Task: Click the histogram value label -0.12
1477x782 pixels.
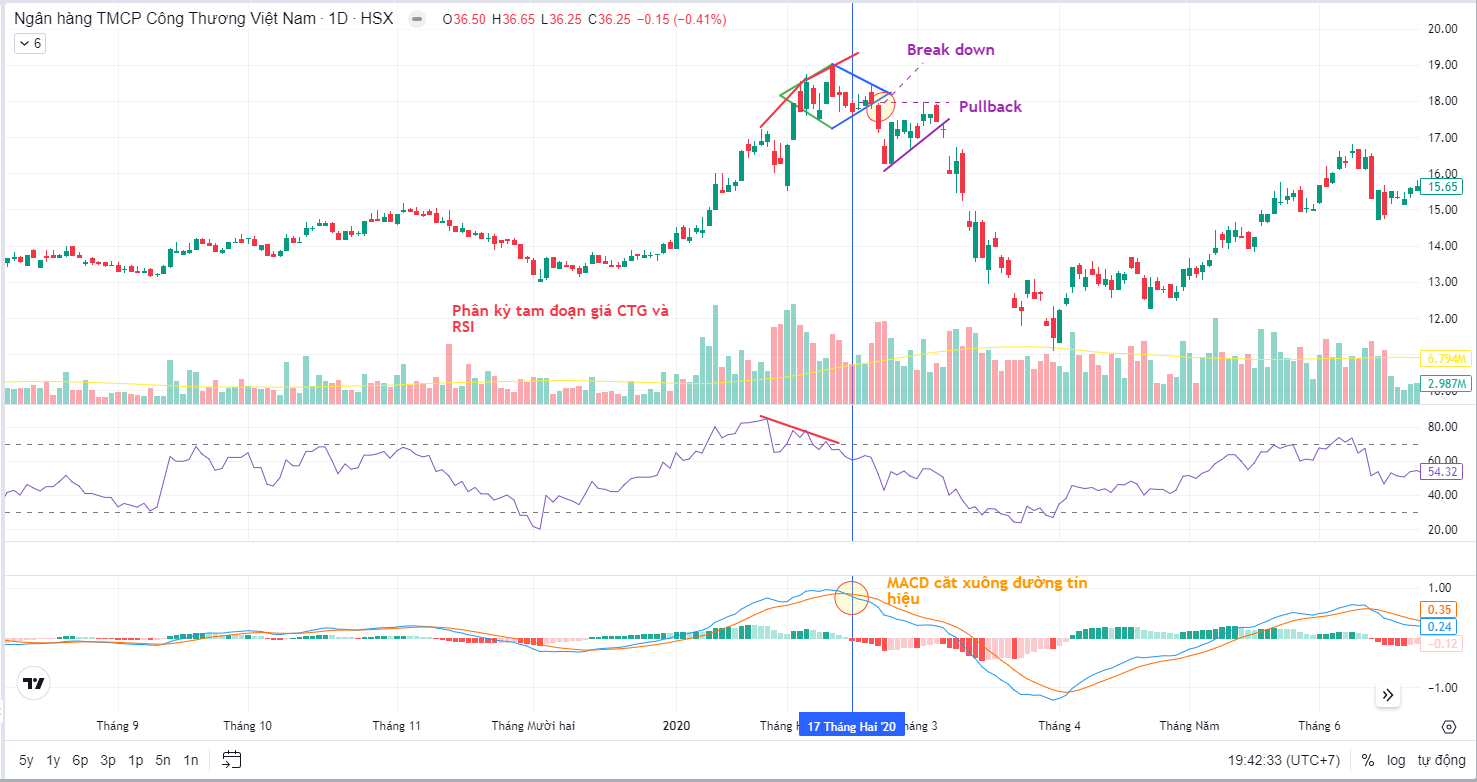Action: [x=1440, y=643]
